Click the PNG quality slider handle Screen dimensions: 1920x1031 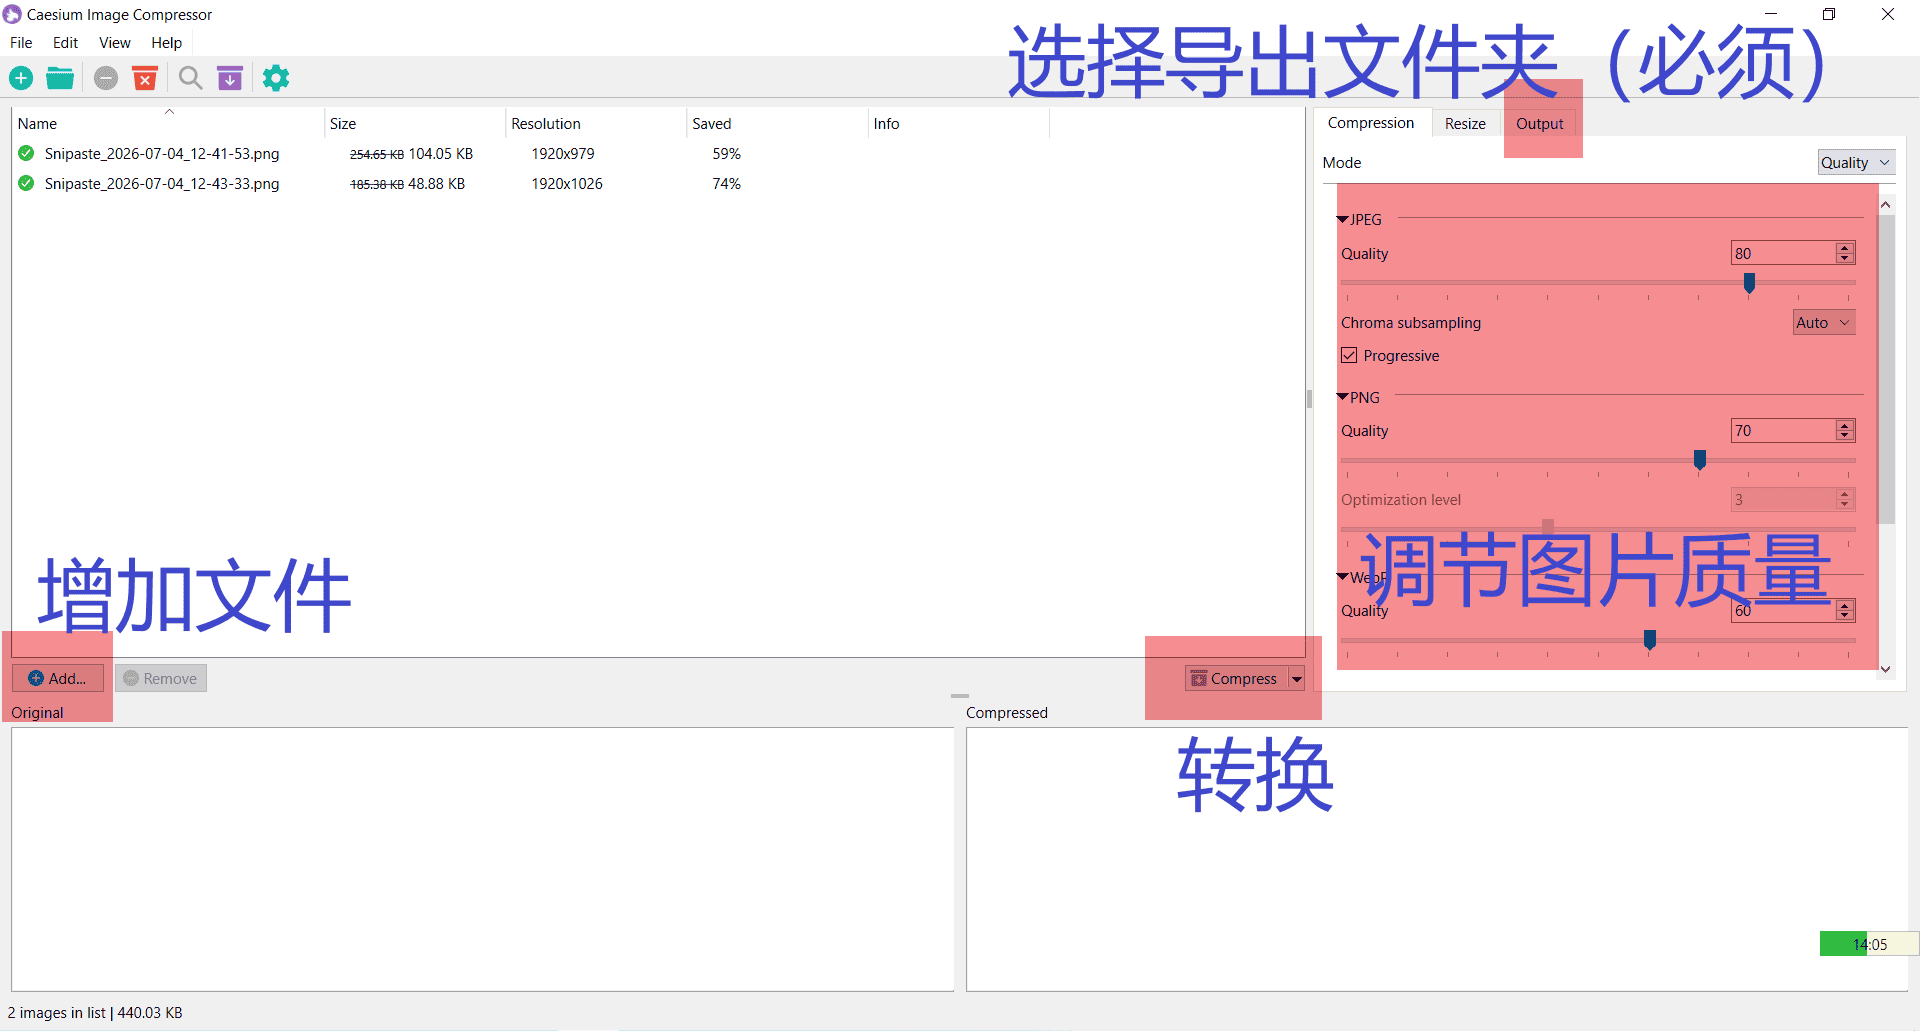1699,460
